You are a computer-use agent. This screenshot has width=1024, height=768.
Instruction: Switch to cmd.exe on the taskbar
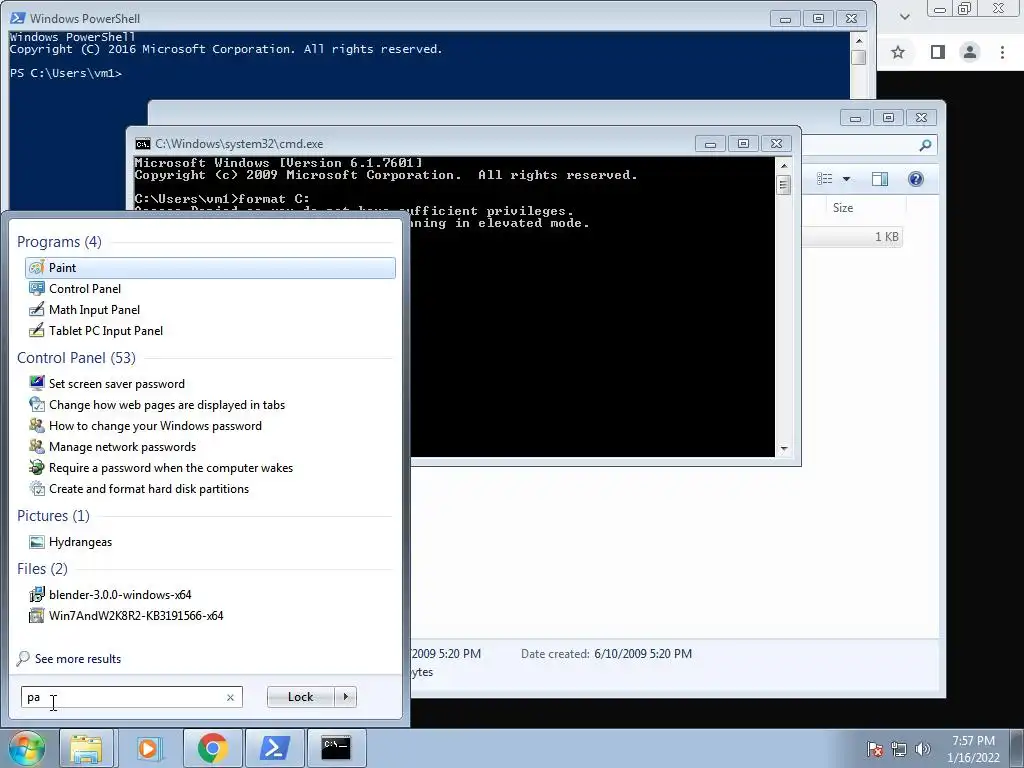(x=336, y=748)
